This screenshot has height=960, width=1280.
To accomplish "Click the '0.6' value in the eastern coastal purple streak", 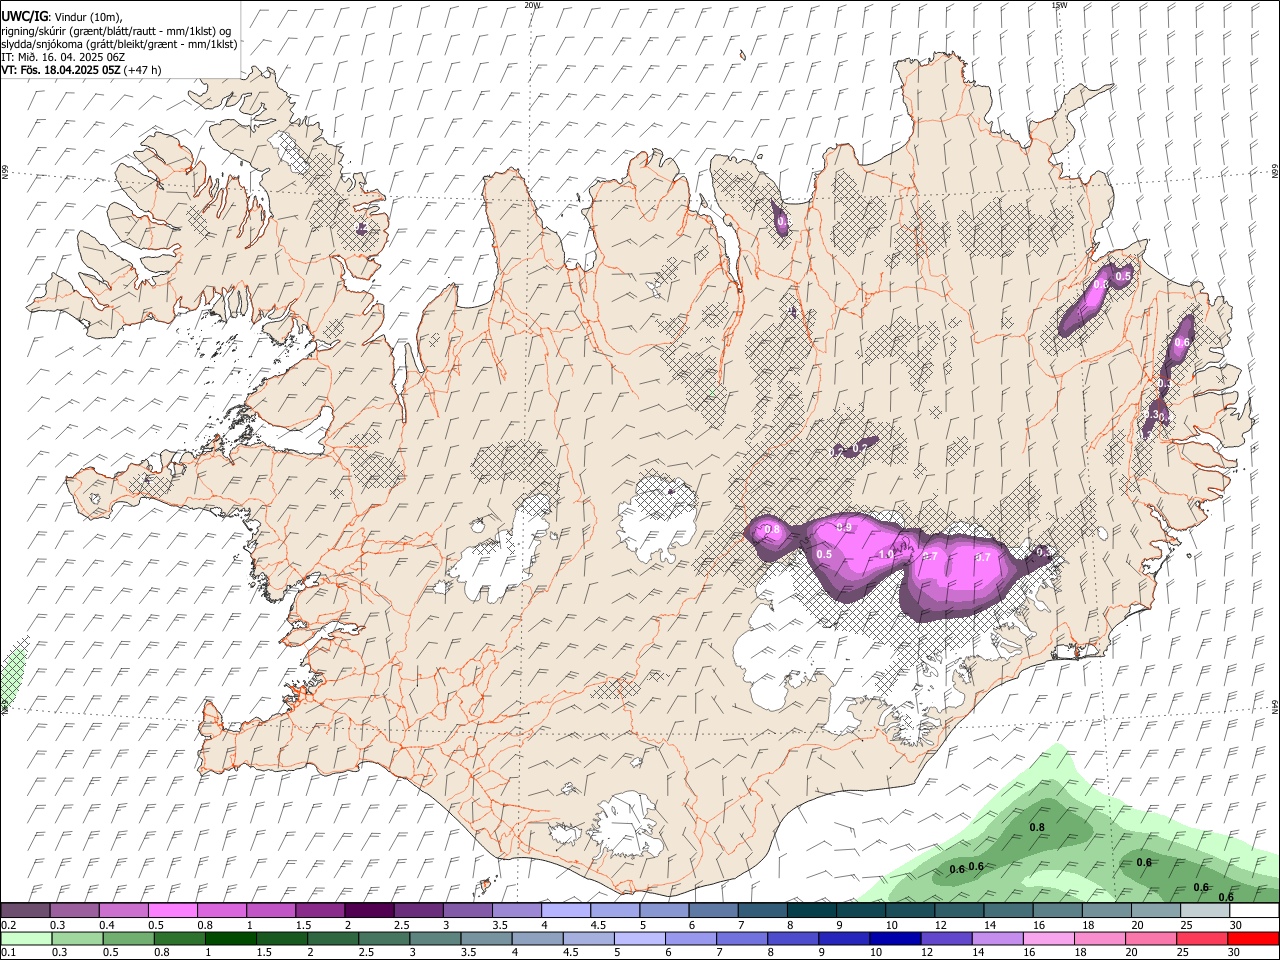I will coord(1182,342).
